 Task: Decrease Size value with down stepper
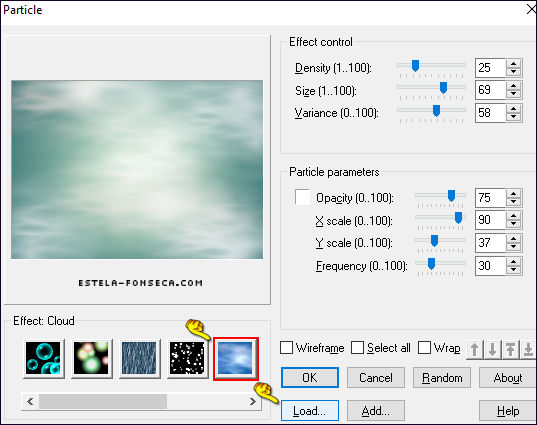[513, 94]
